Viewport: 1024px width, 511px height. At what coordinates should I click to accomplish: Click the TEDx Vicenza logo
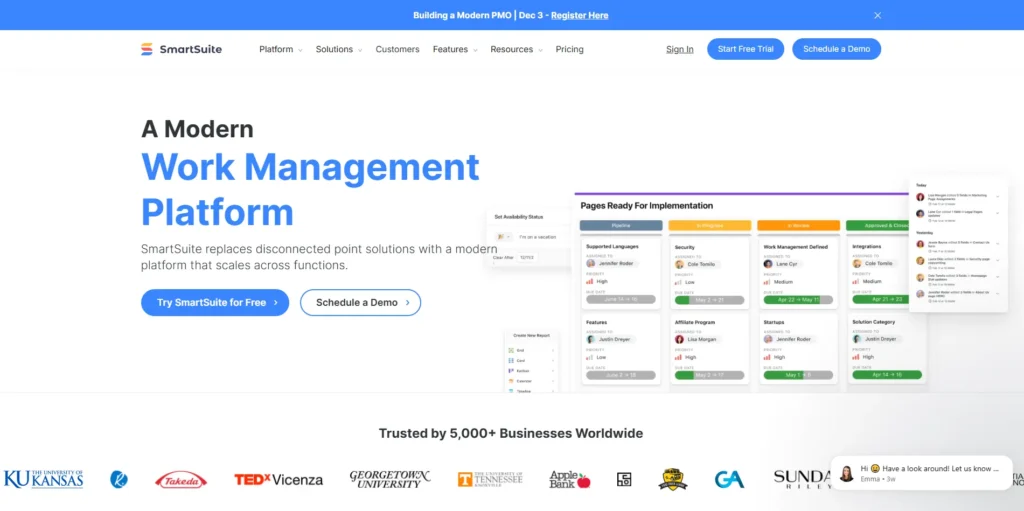click(278, 480)
